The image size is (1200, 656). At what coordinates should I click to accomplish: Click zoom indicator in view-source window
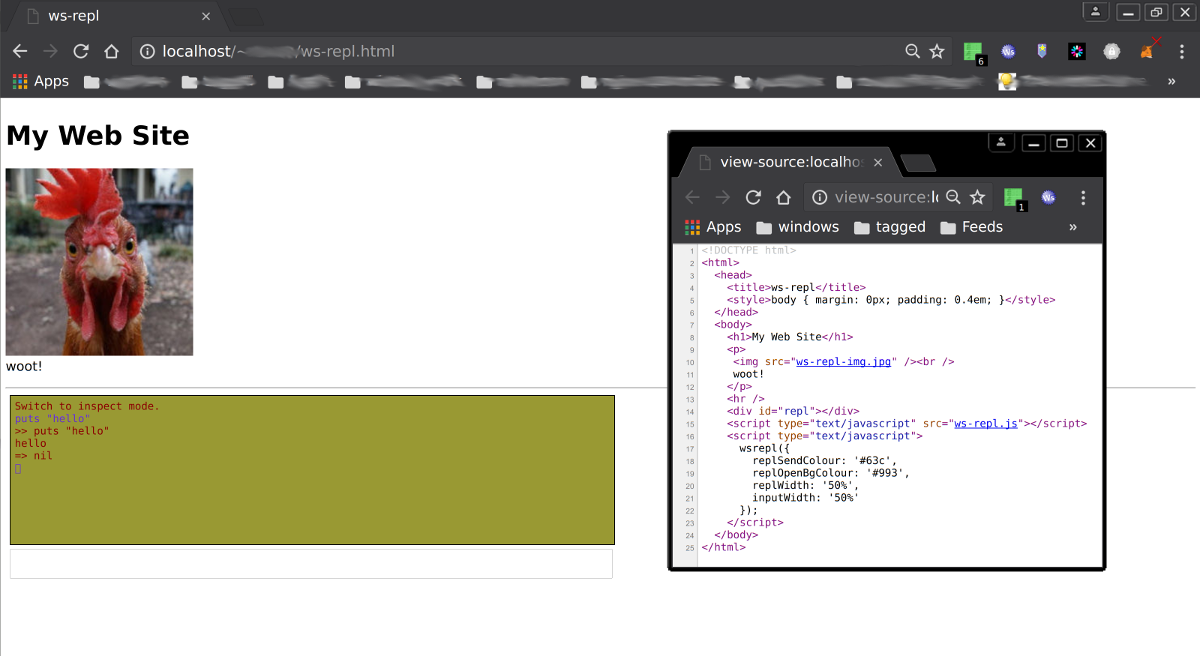[953, 197]
